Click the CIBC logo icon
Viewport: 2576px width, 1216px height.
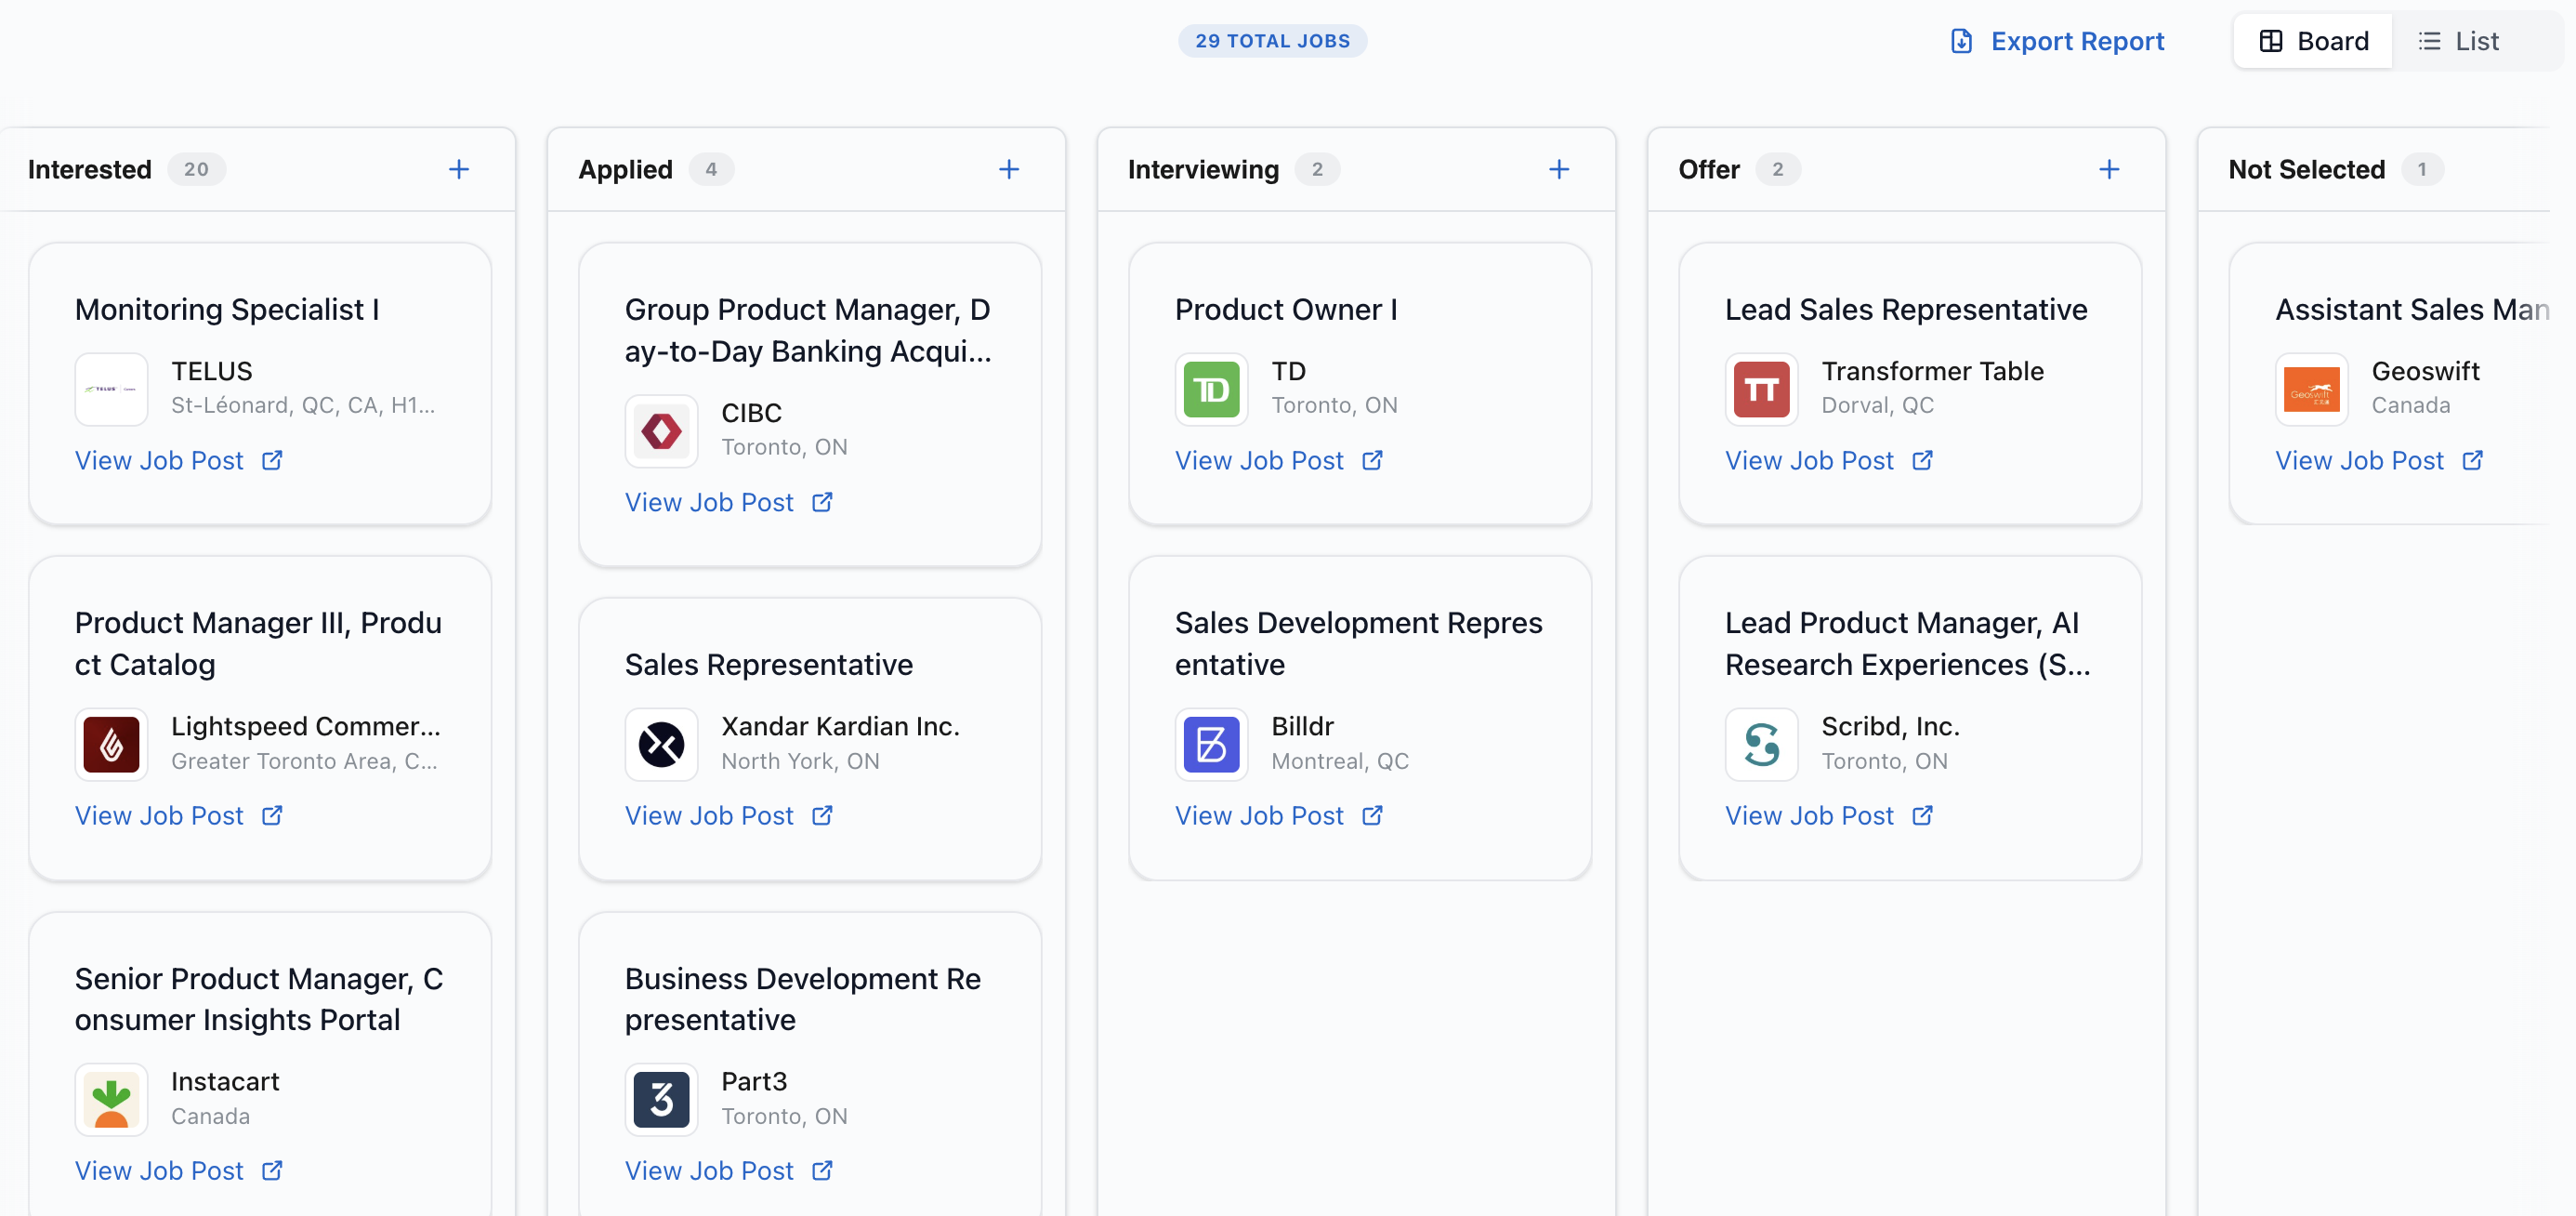click(660, 430)
